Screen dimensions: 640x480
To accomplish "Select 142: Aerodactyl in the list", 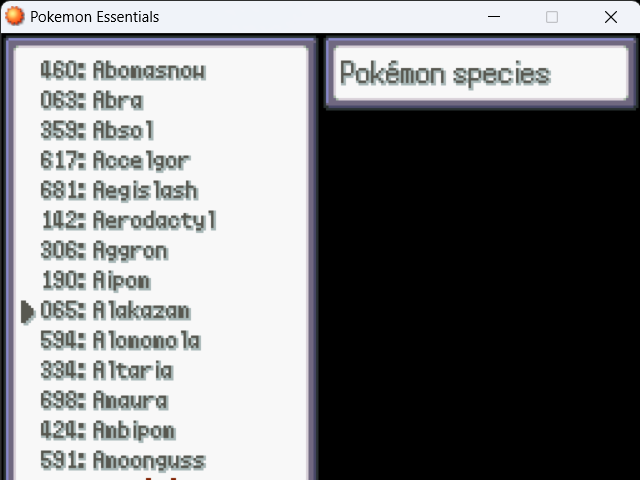I will 129,221.
